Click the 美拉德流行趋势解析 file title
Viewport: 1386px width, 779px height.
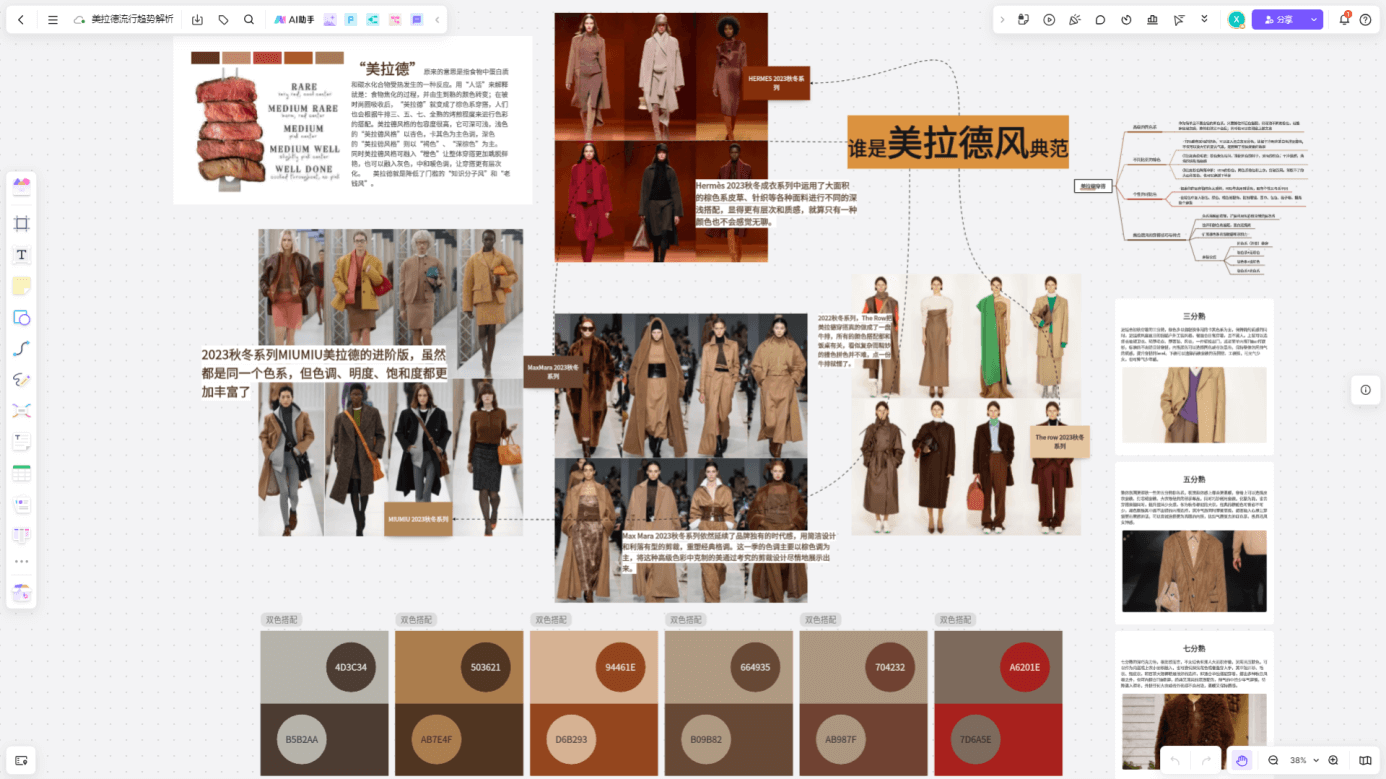click(x=132, y=20)
